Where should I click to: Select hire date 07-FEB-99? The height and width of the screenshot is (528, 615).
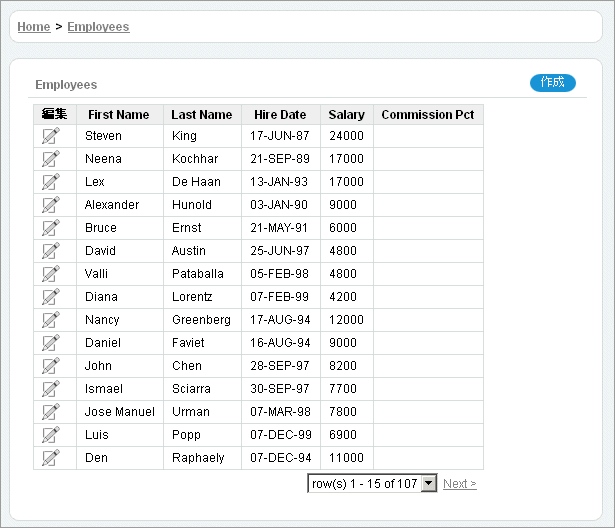[279, 297]
